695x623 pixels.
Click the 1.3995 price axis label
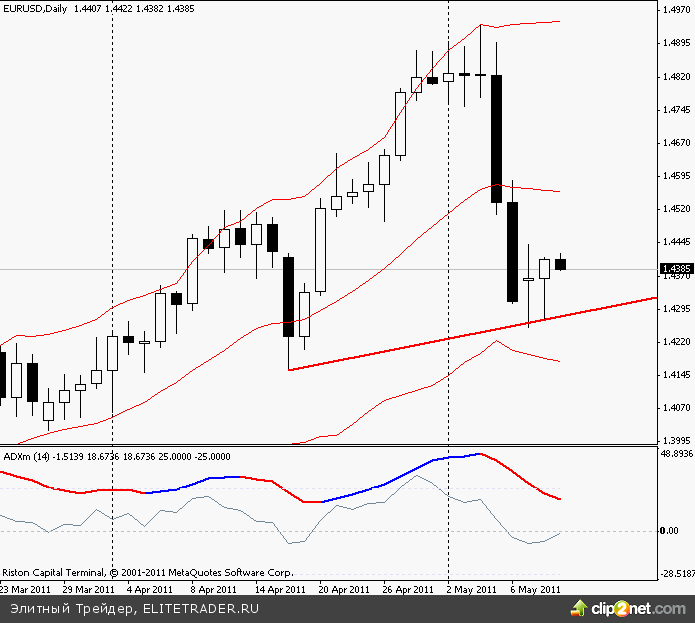point(676,441)
